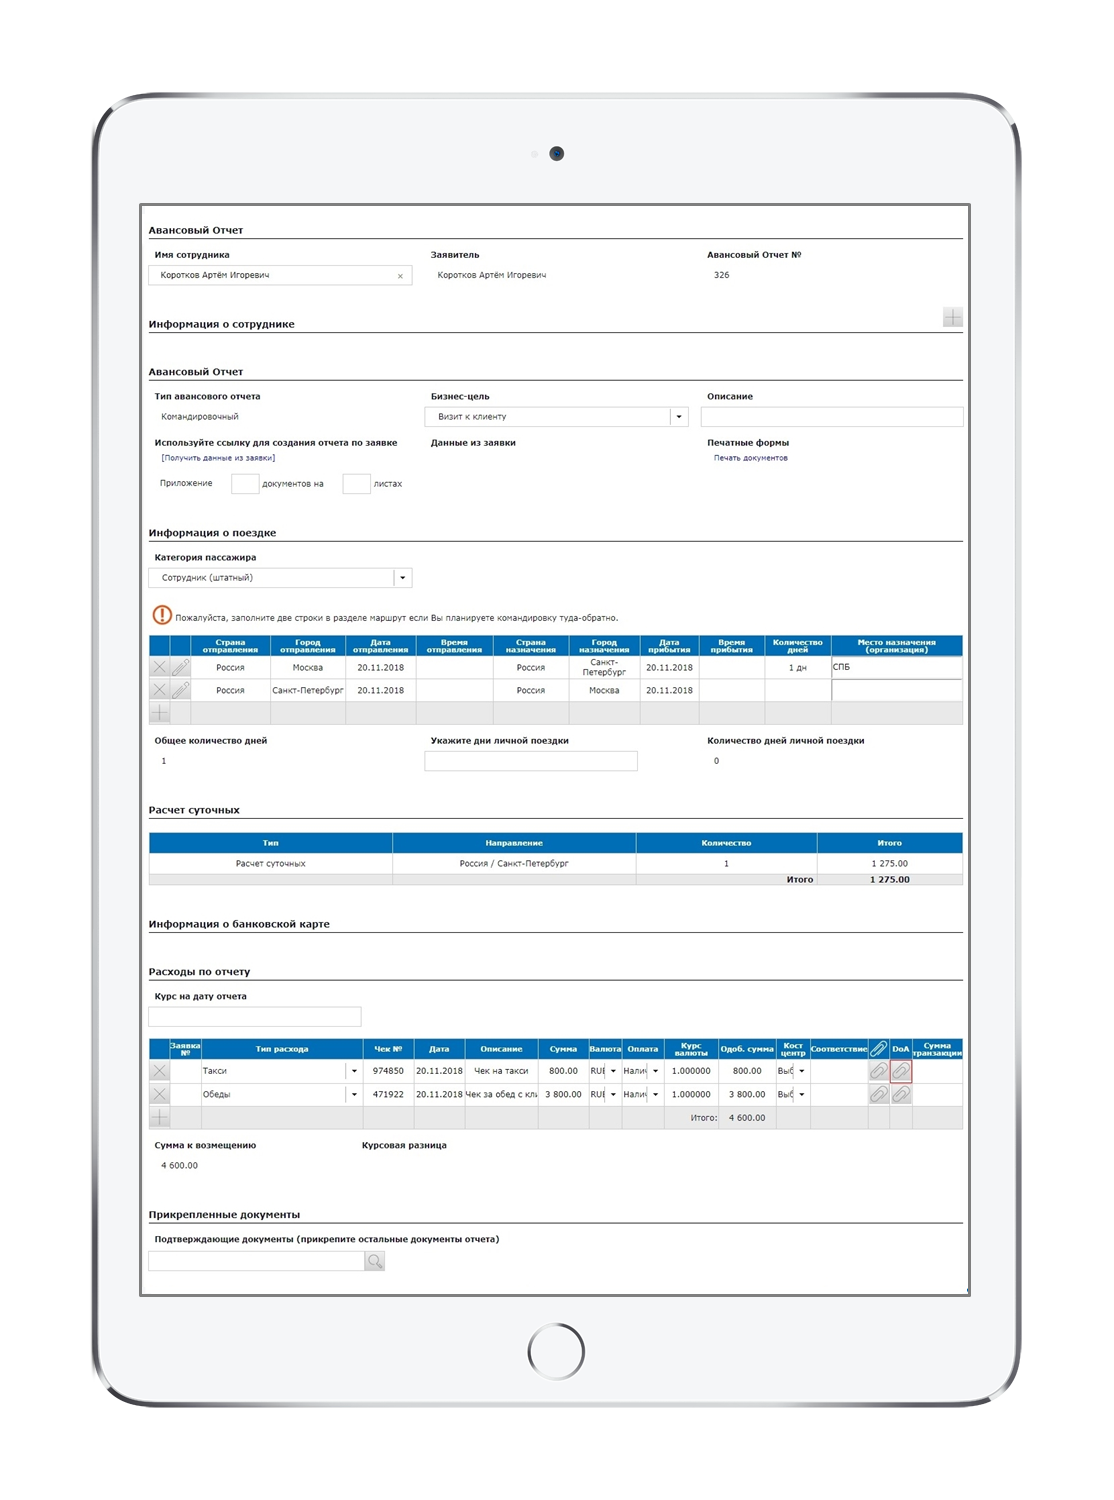Add a new expense row with plus icon
Screen dimensions: 1114x1500
click(x=159, y=1118)
